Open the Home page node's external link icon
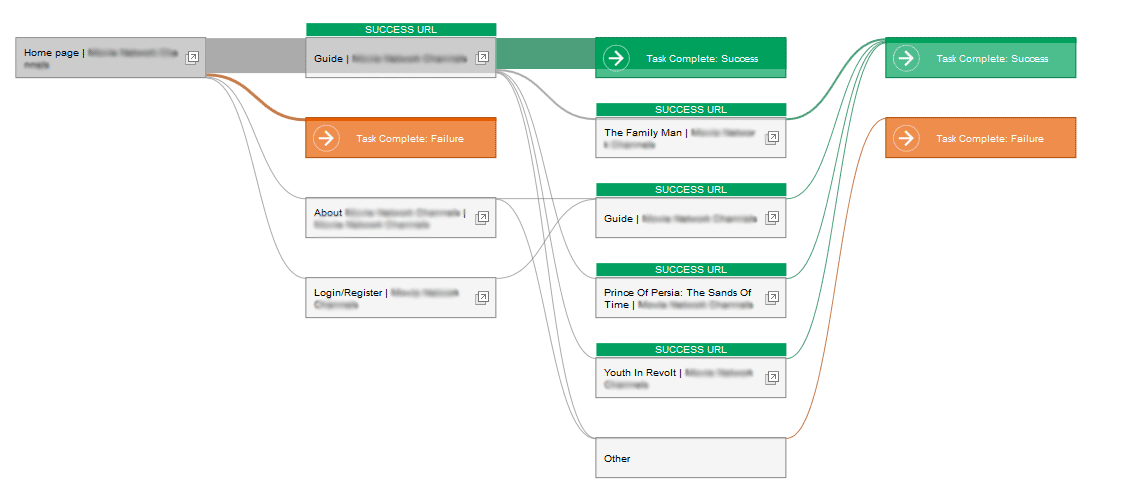The width and height of the screenshot is (1132, 497). [192, 58]
